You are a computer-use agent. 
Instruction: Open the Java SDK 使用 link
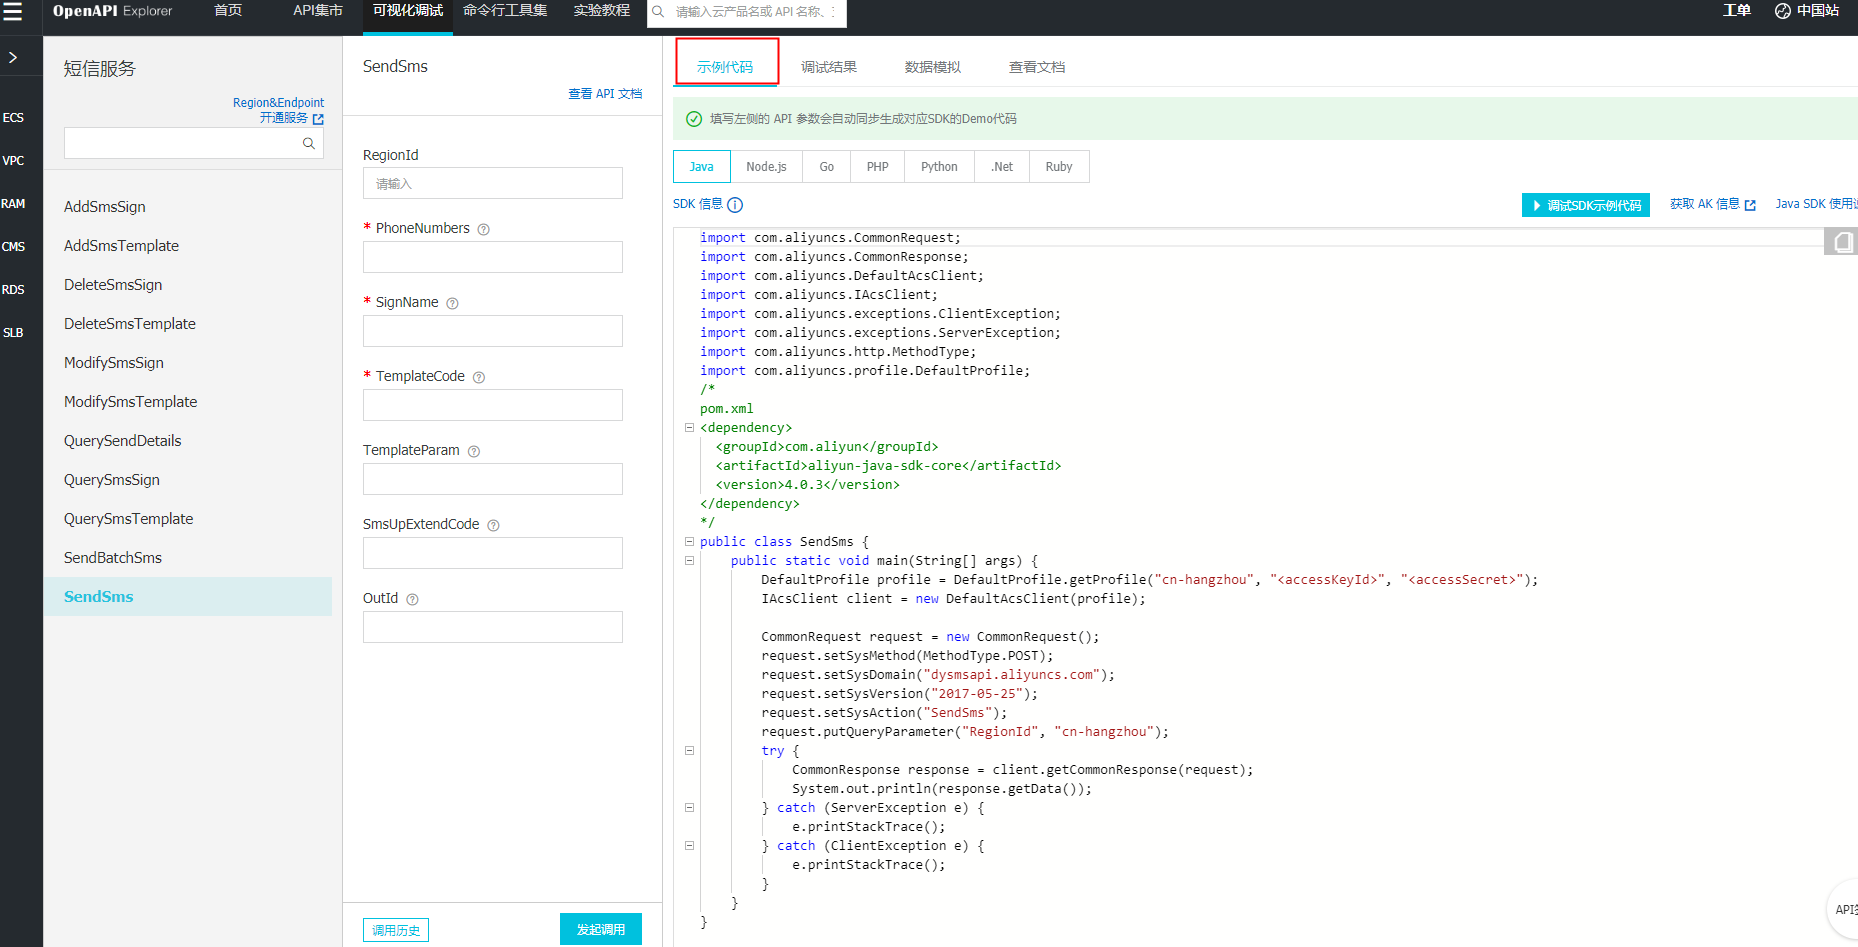click(x=1816, y=204)
